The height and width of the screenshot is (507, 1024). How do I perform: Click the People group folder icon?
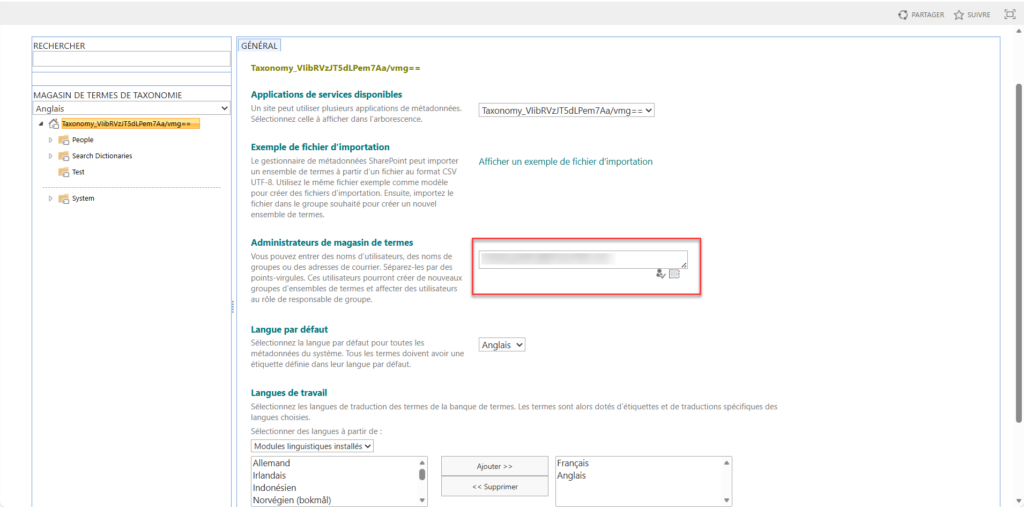64,140
